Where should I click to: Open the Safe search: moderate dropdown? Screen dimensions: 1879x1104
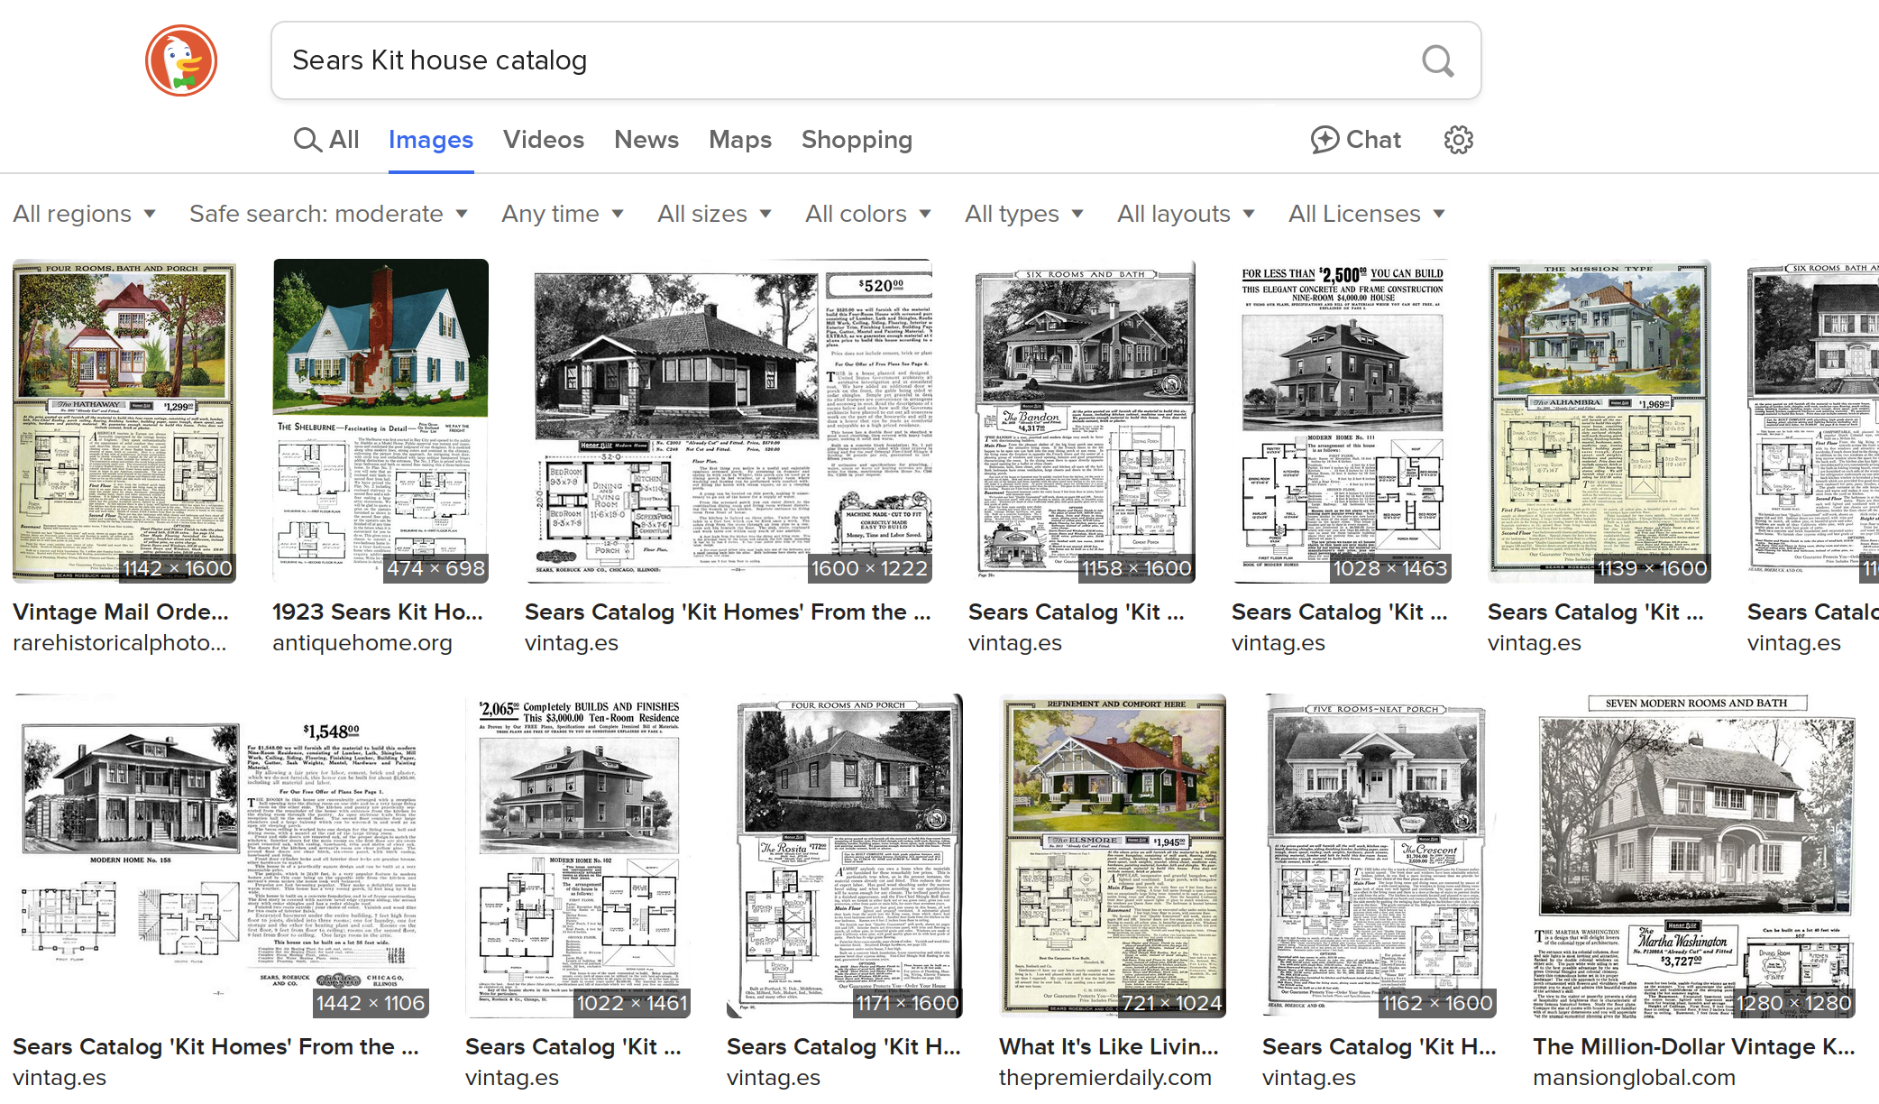click(329, 214)
